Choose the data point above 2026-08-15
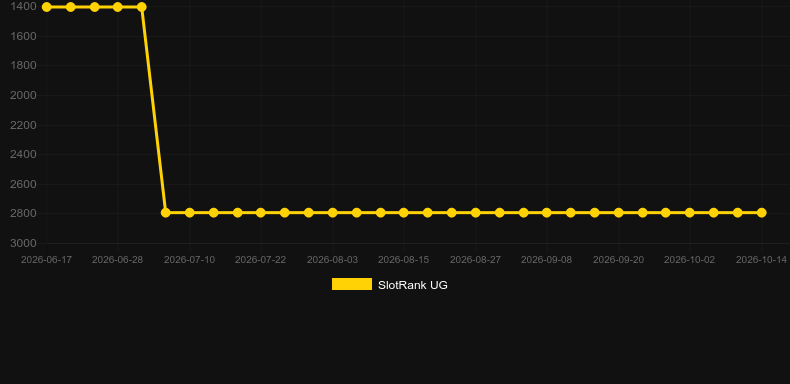Image resolution: width=790 pixels, height=384 pixels. (404, 213)
